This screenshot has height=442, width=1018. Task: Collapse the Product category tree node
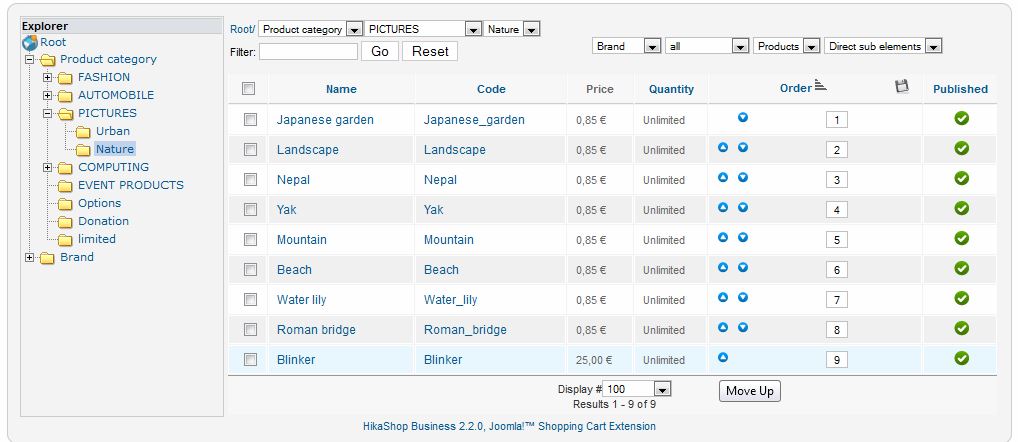pos(29,59)
